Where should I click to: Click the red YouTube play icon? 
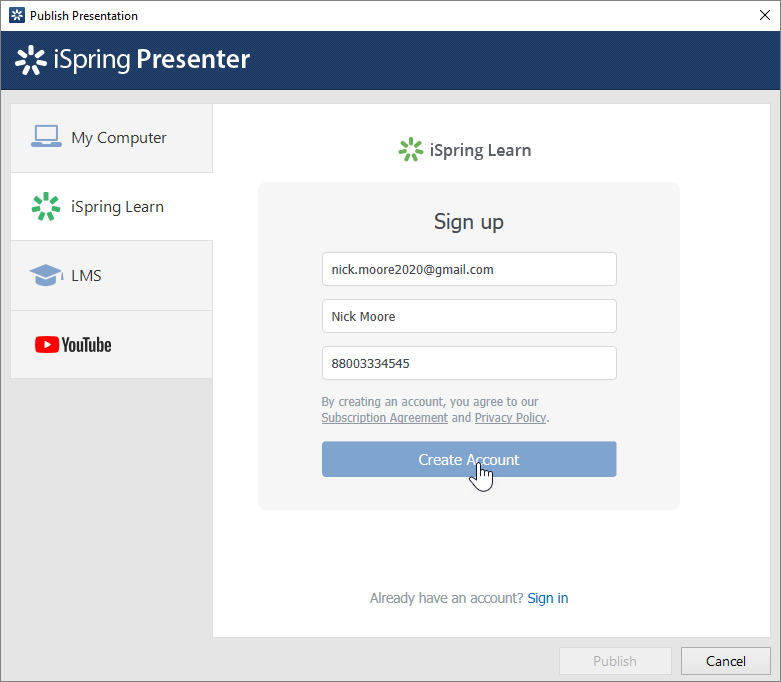[47, 345]
